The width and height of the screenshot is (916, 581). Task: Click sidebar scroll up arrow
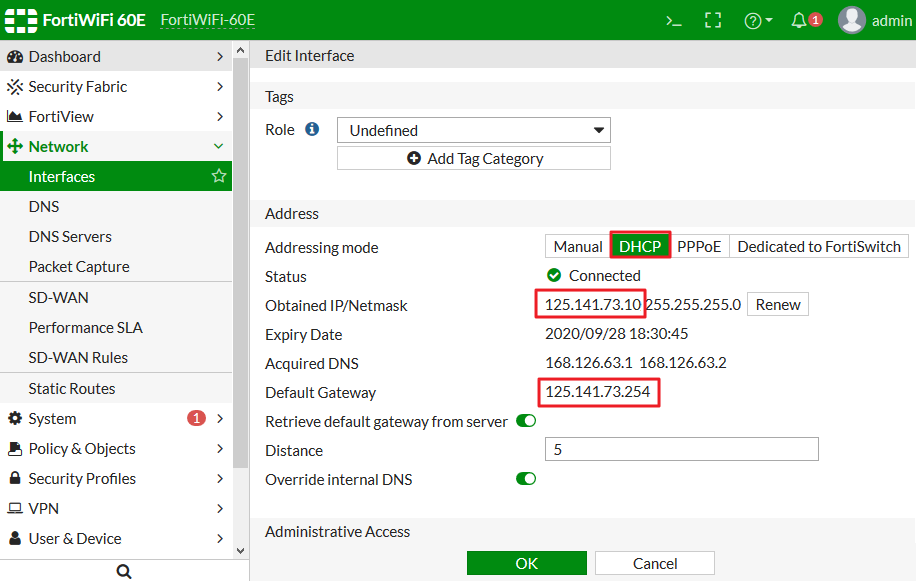click(x=241, y=50)
